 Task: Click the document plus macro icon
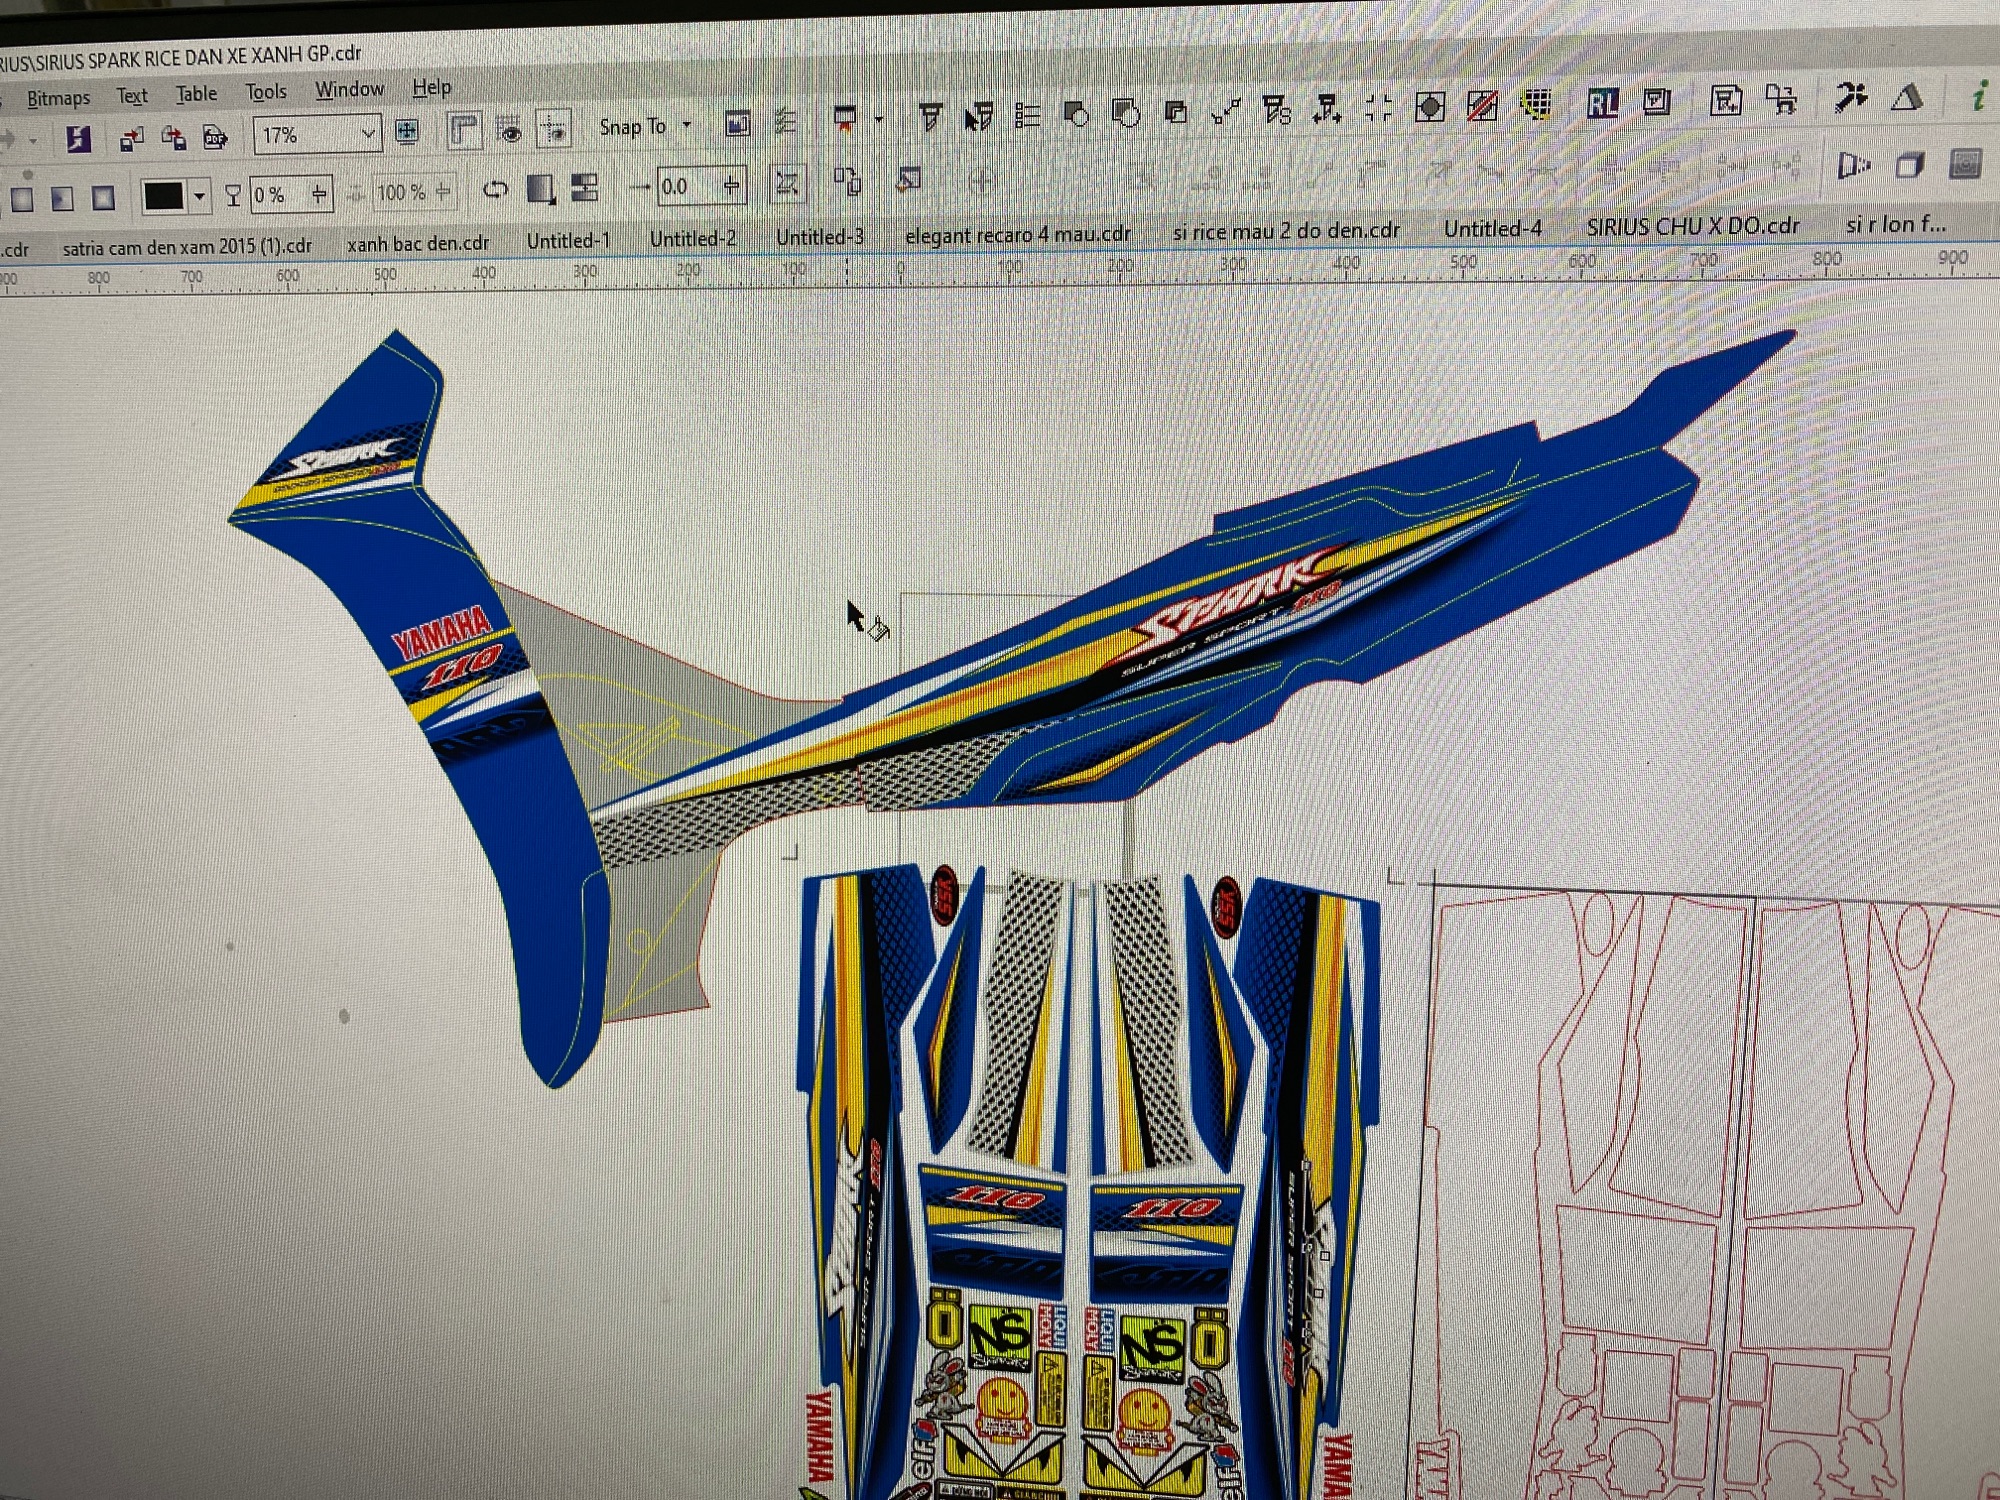click(1726, 100)
